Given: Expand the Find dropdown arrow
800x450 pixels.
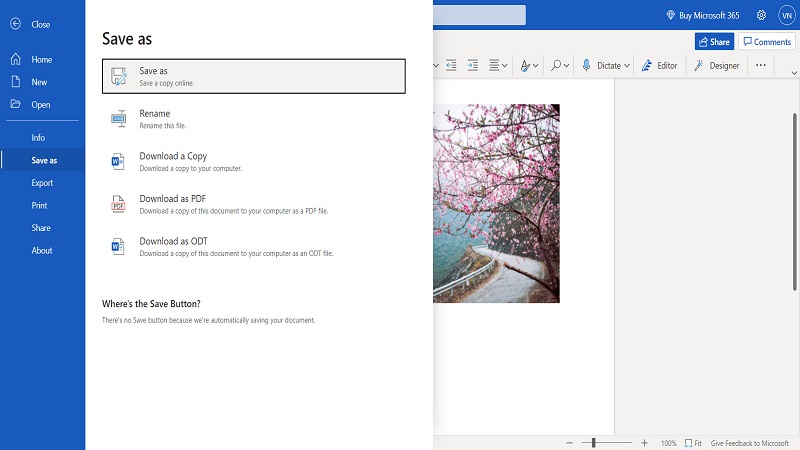Looking at the screenshot, I should (566, 66).
